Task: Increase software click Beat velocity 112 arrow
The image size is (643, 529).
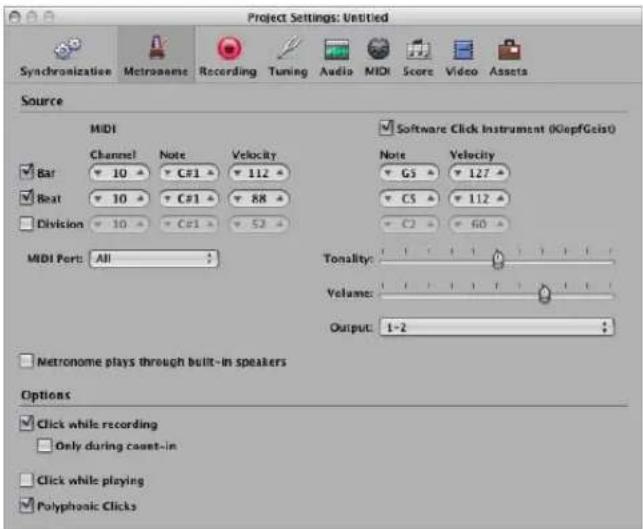Action: (x=500, y=199)
